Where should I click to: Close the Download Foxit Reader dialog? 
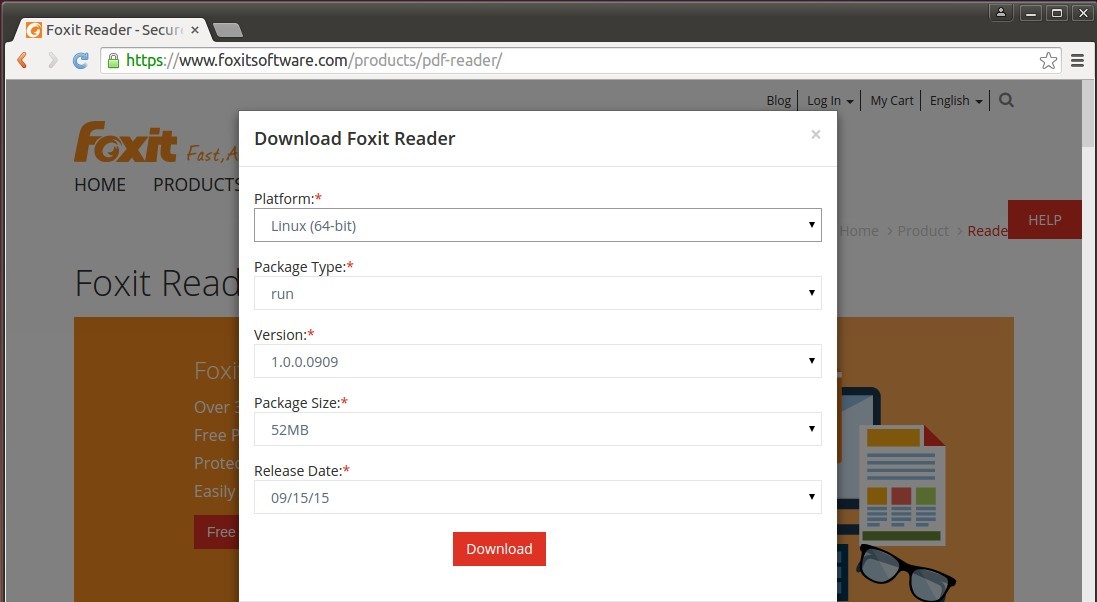(816, 134)
